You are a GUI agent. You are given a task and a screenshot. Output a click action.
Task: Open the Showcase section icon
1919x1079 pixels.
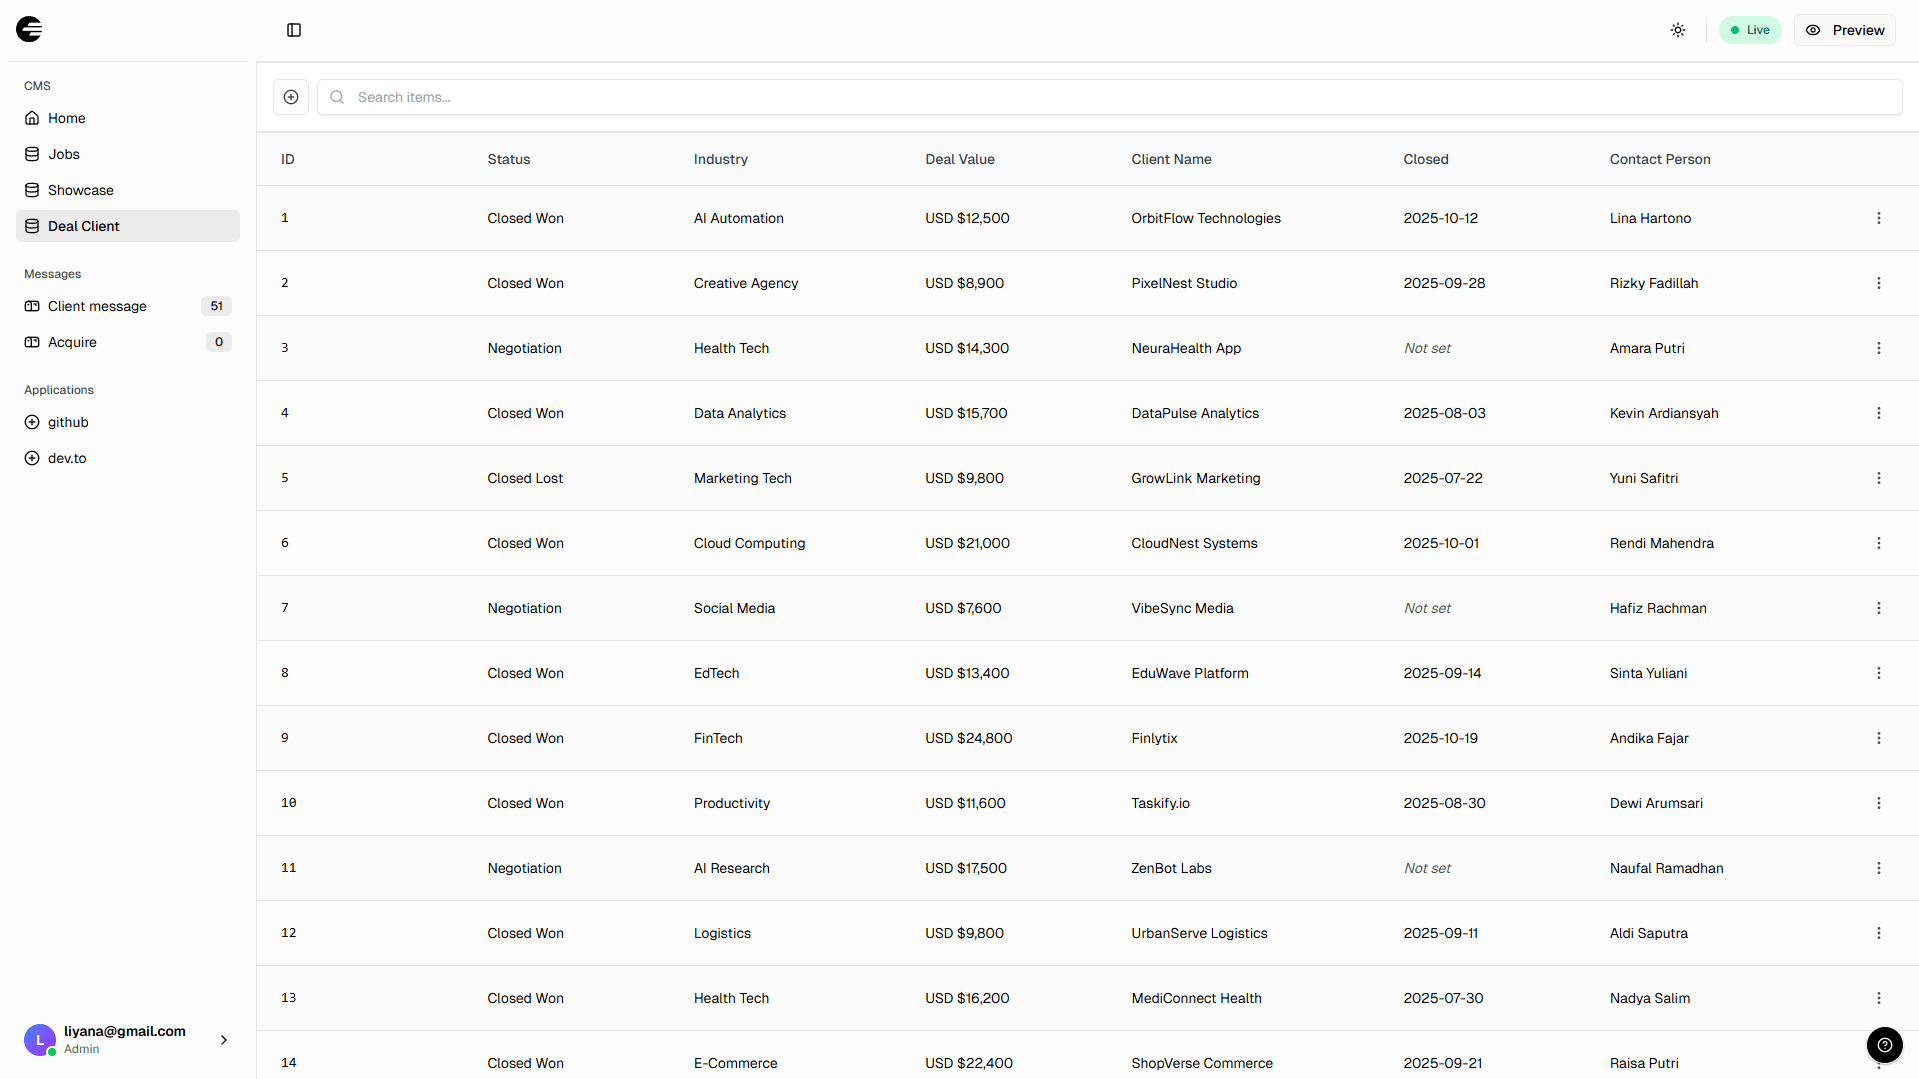tap(32, 190)
